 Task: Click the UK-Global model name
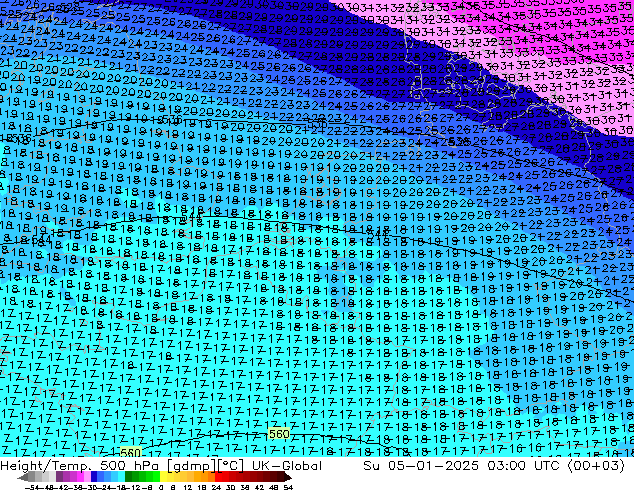coord(287,466)
